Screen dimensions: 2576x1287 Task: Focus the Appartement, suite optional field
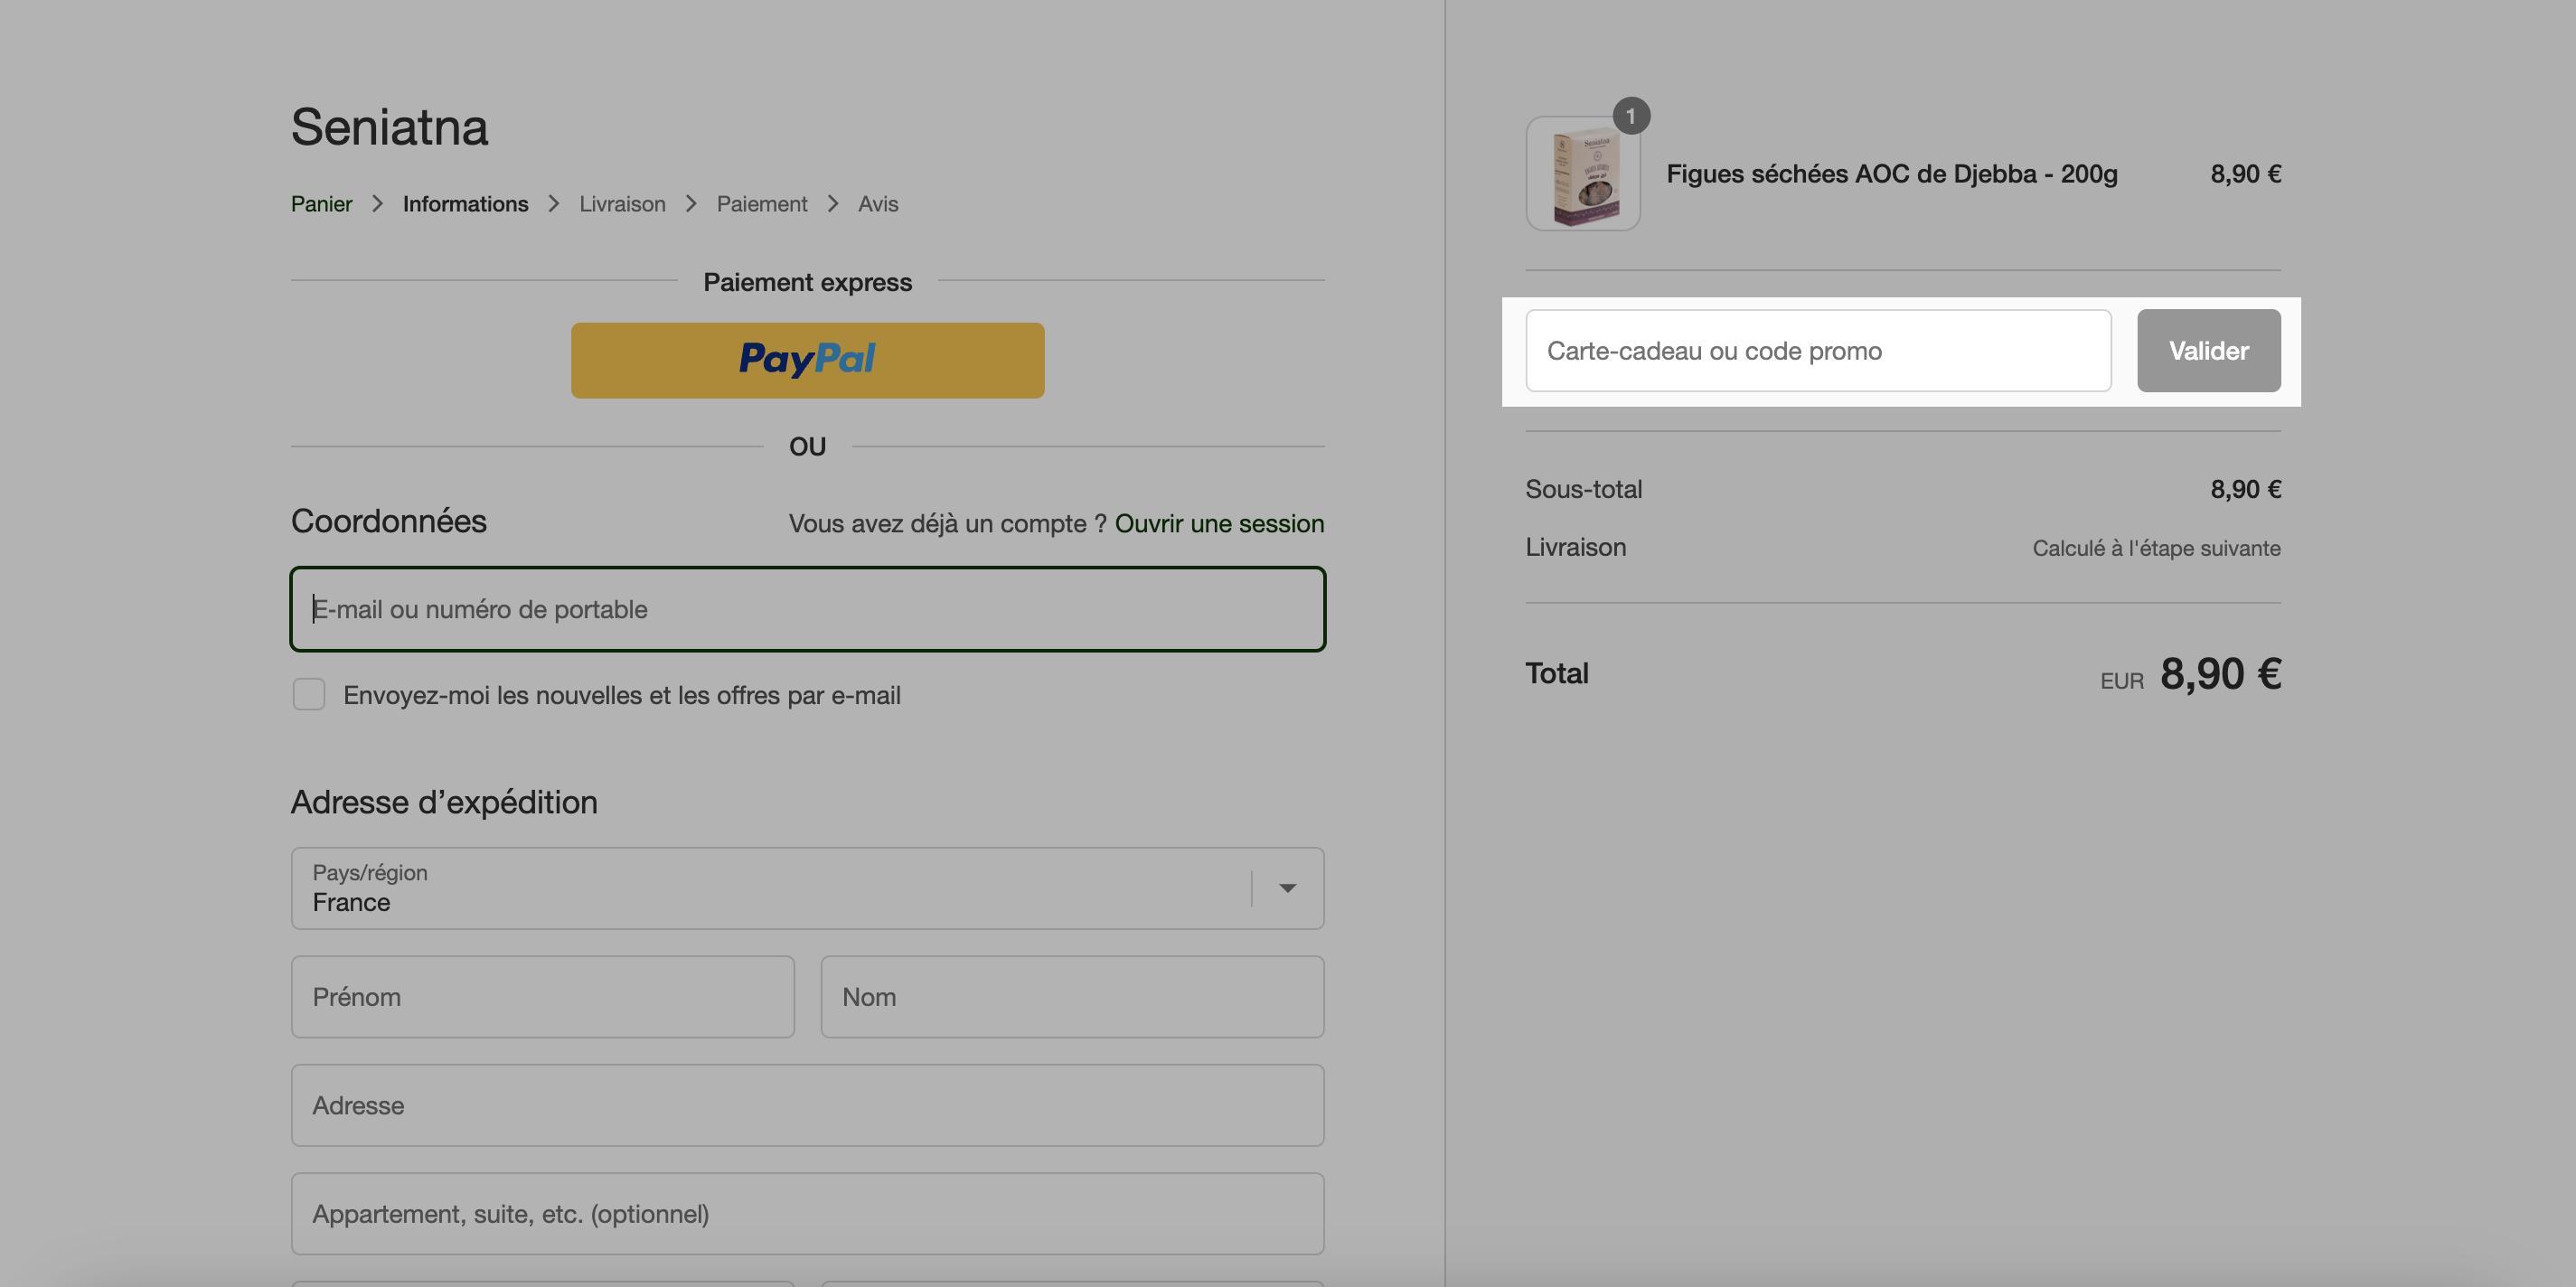coord(807,1213)
